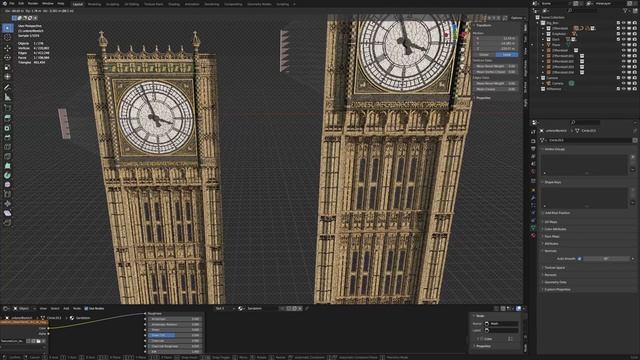Select the Inset Faces tool
This screenshot has width=640, height=360.
[7, 128]
